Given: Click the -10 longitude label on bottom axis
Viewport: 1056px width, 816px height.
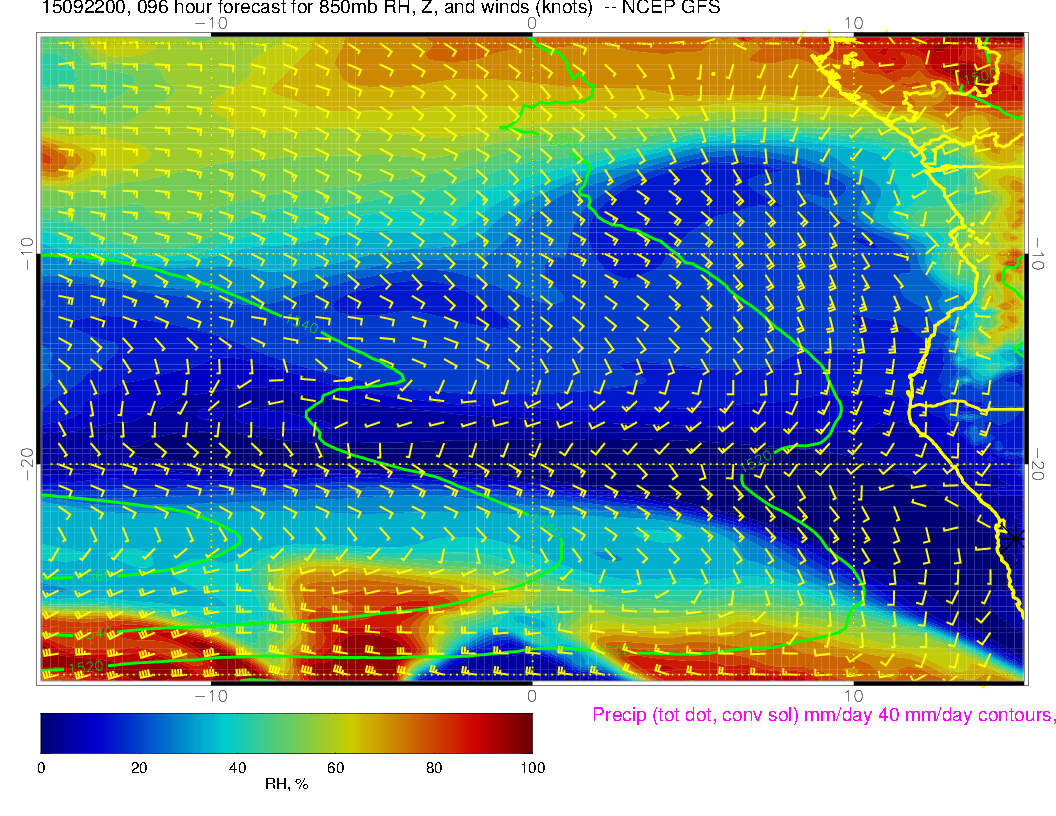Looking at the screenshot, I should pyautogui.click(x=211, y=695).
